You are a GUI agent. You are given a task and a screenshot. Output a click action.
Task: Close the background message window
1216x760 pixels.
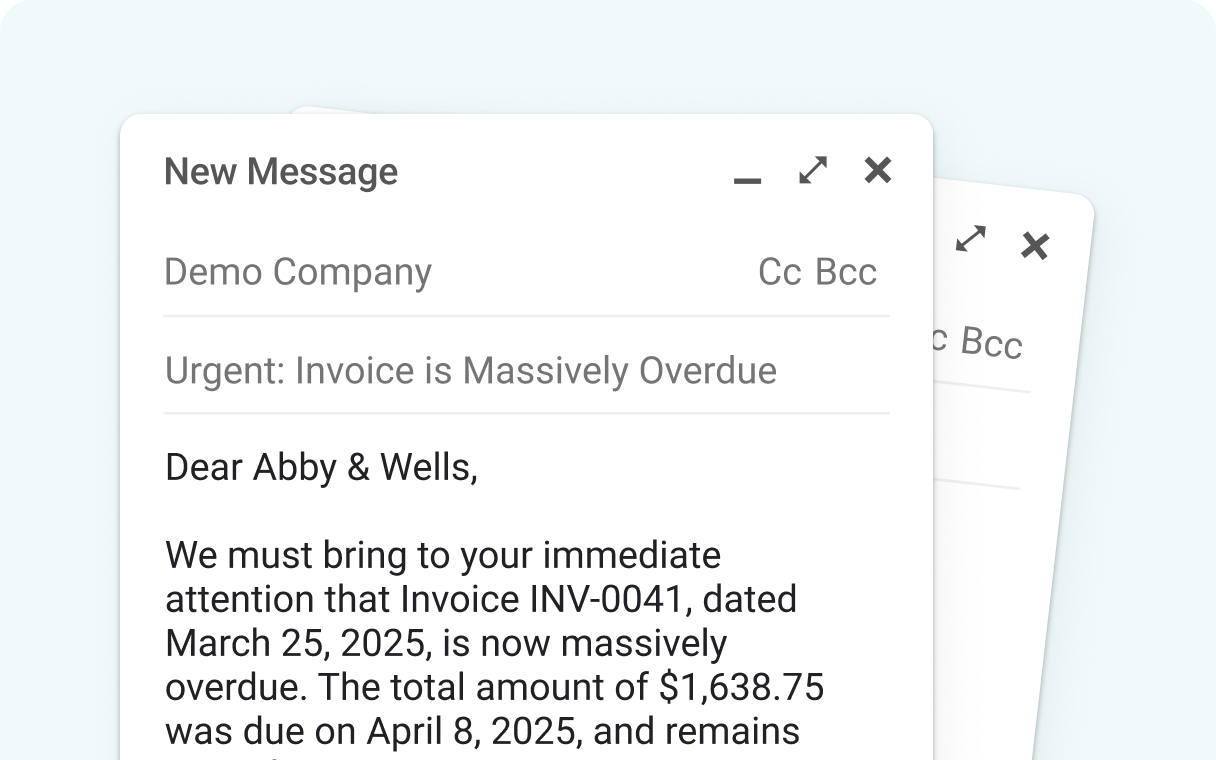1034,245
